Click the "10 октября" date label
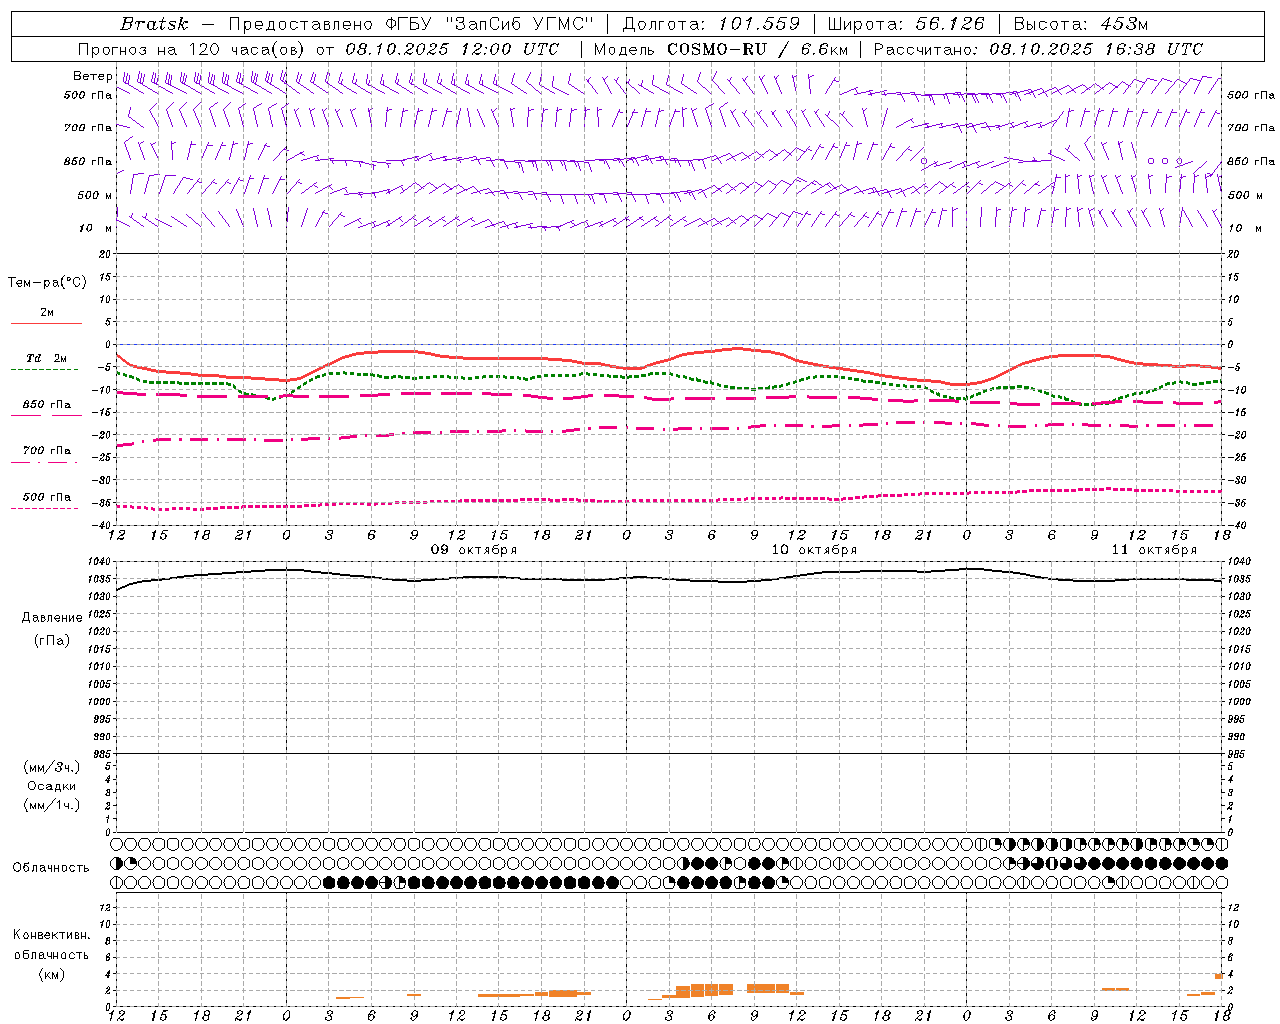This screenshot has height=1024, width=1280. click(x=814, y=550)
